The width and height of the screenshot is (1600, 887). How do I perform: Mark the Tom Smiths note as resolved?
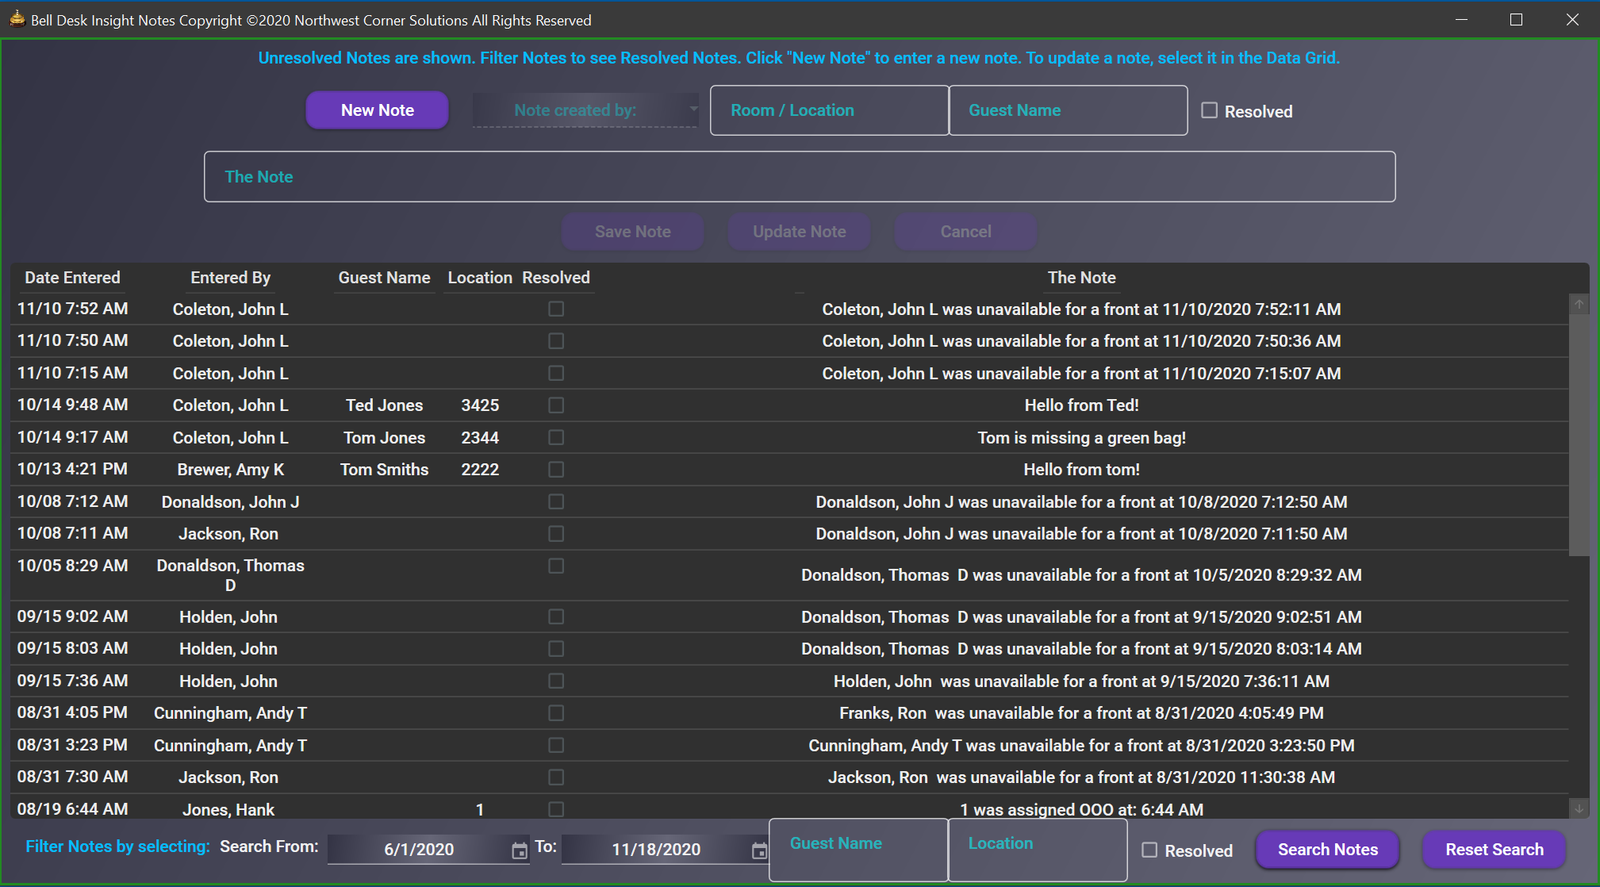(x=556, y=469)
